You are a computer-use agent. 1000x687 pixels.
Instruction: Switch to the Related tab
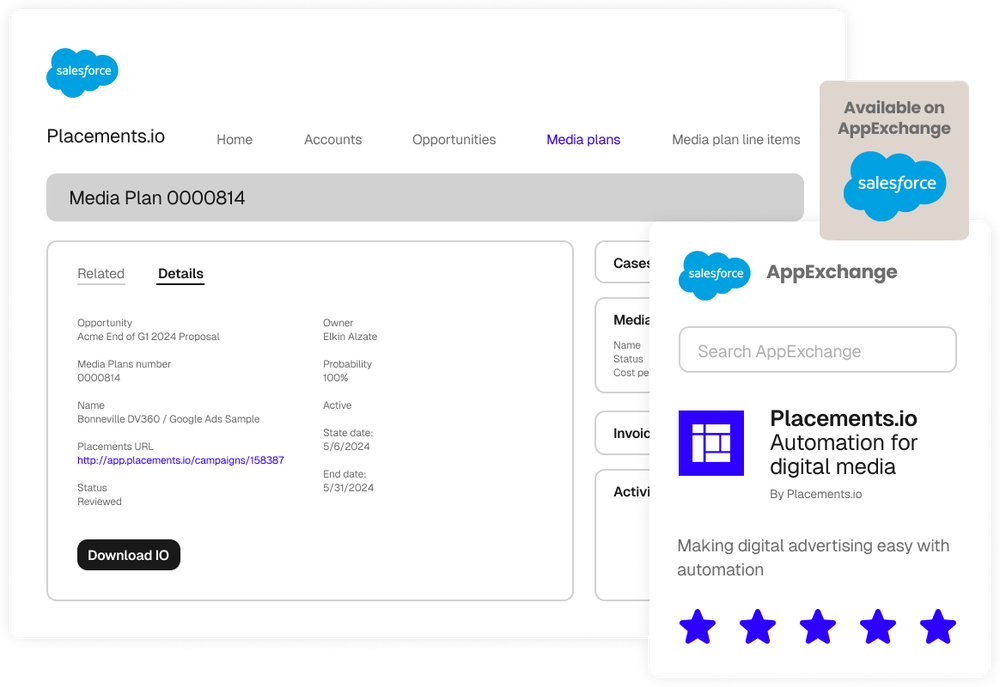[101, 273]
